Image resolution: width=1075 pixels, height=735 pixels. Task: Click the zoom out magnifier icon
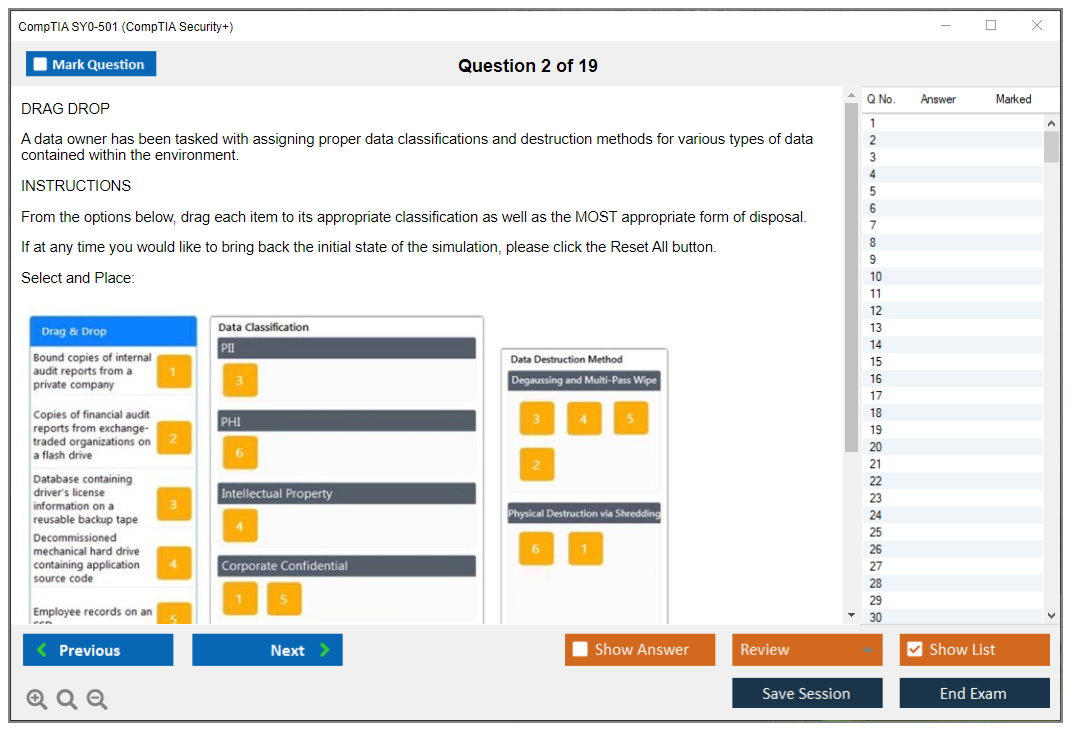[97, 700]
